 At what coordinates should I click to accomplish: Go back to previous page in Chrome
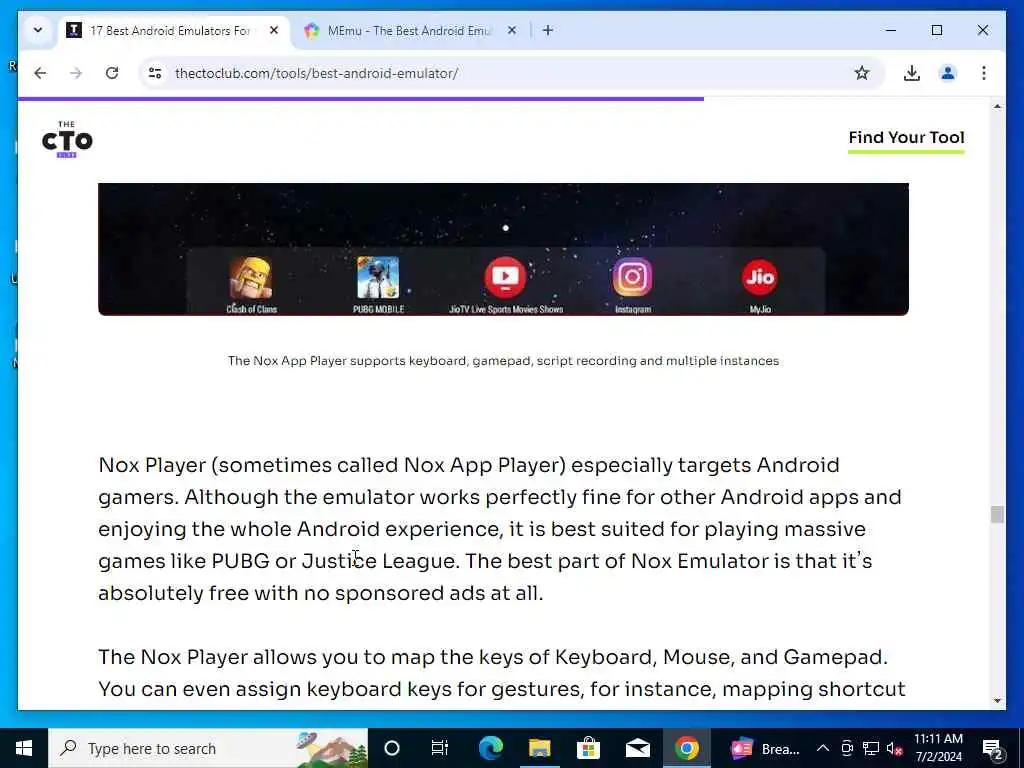point(40,73)
